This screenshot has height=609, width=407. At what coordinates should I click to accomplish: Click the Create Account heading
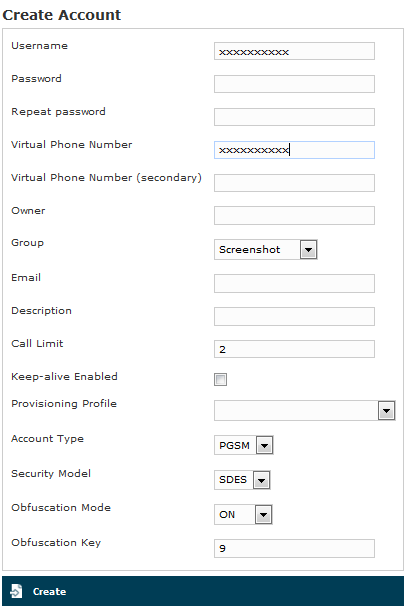(x=62, y=15)
